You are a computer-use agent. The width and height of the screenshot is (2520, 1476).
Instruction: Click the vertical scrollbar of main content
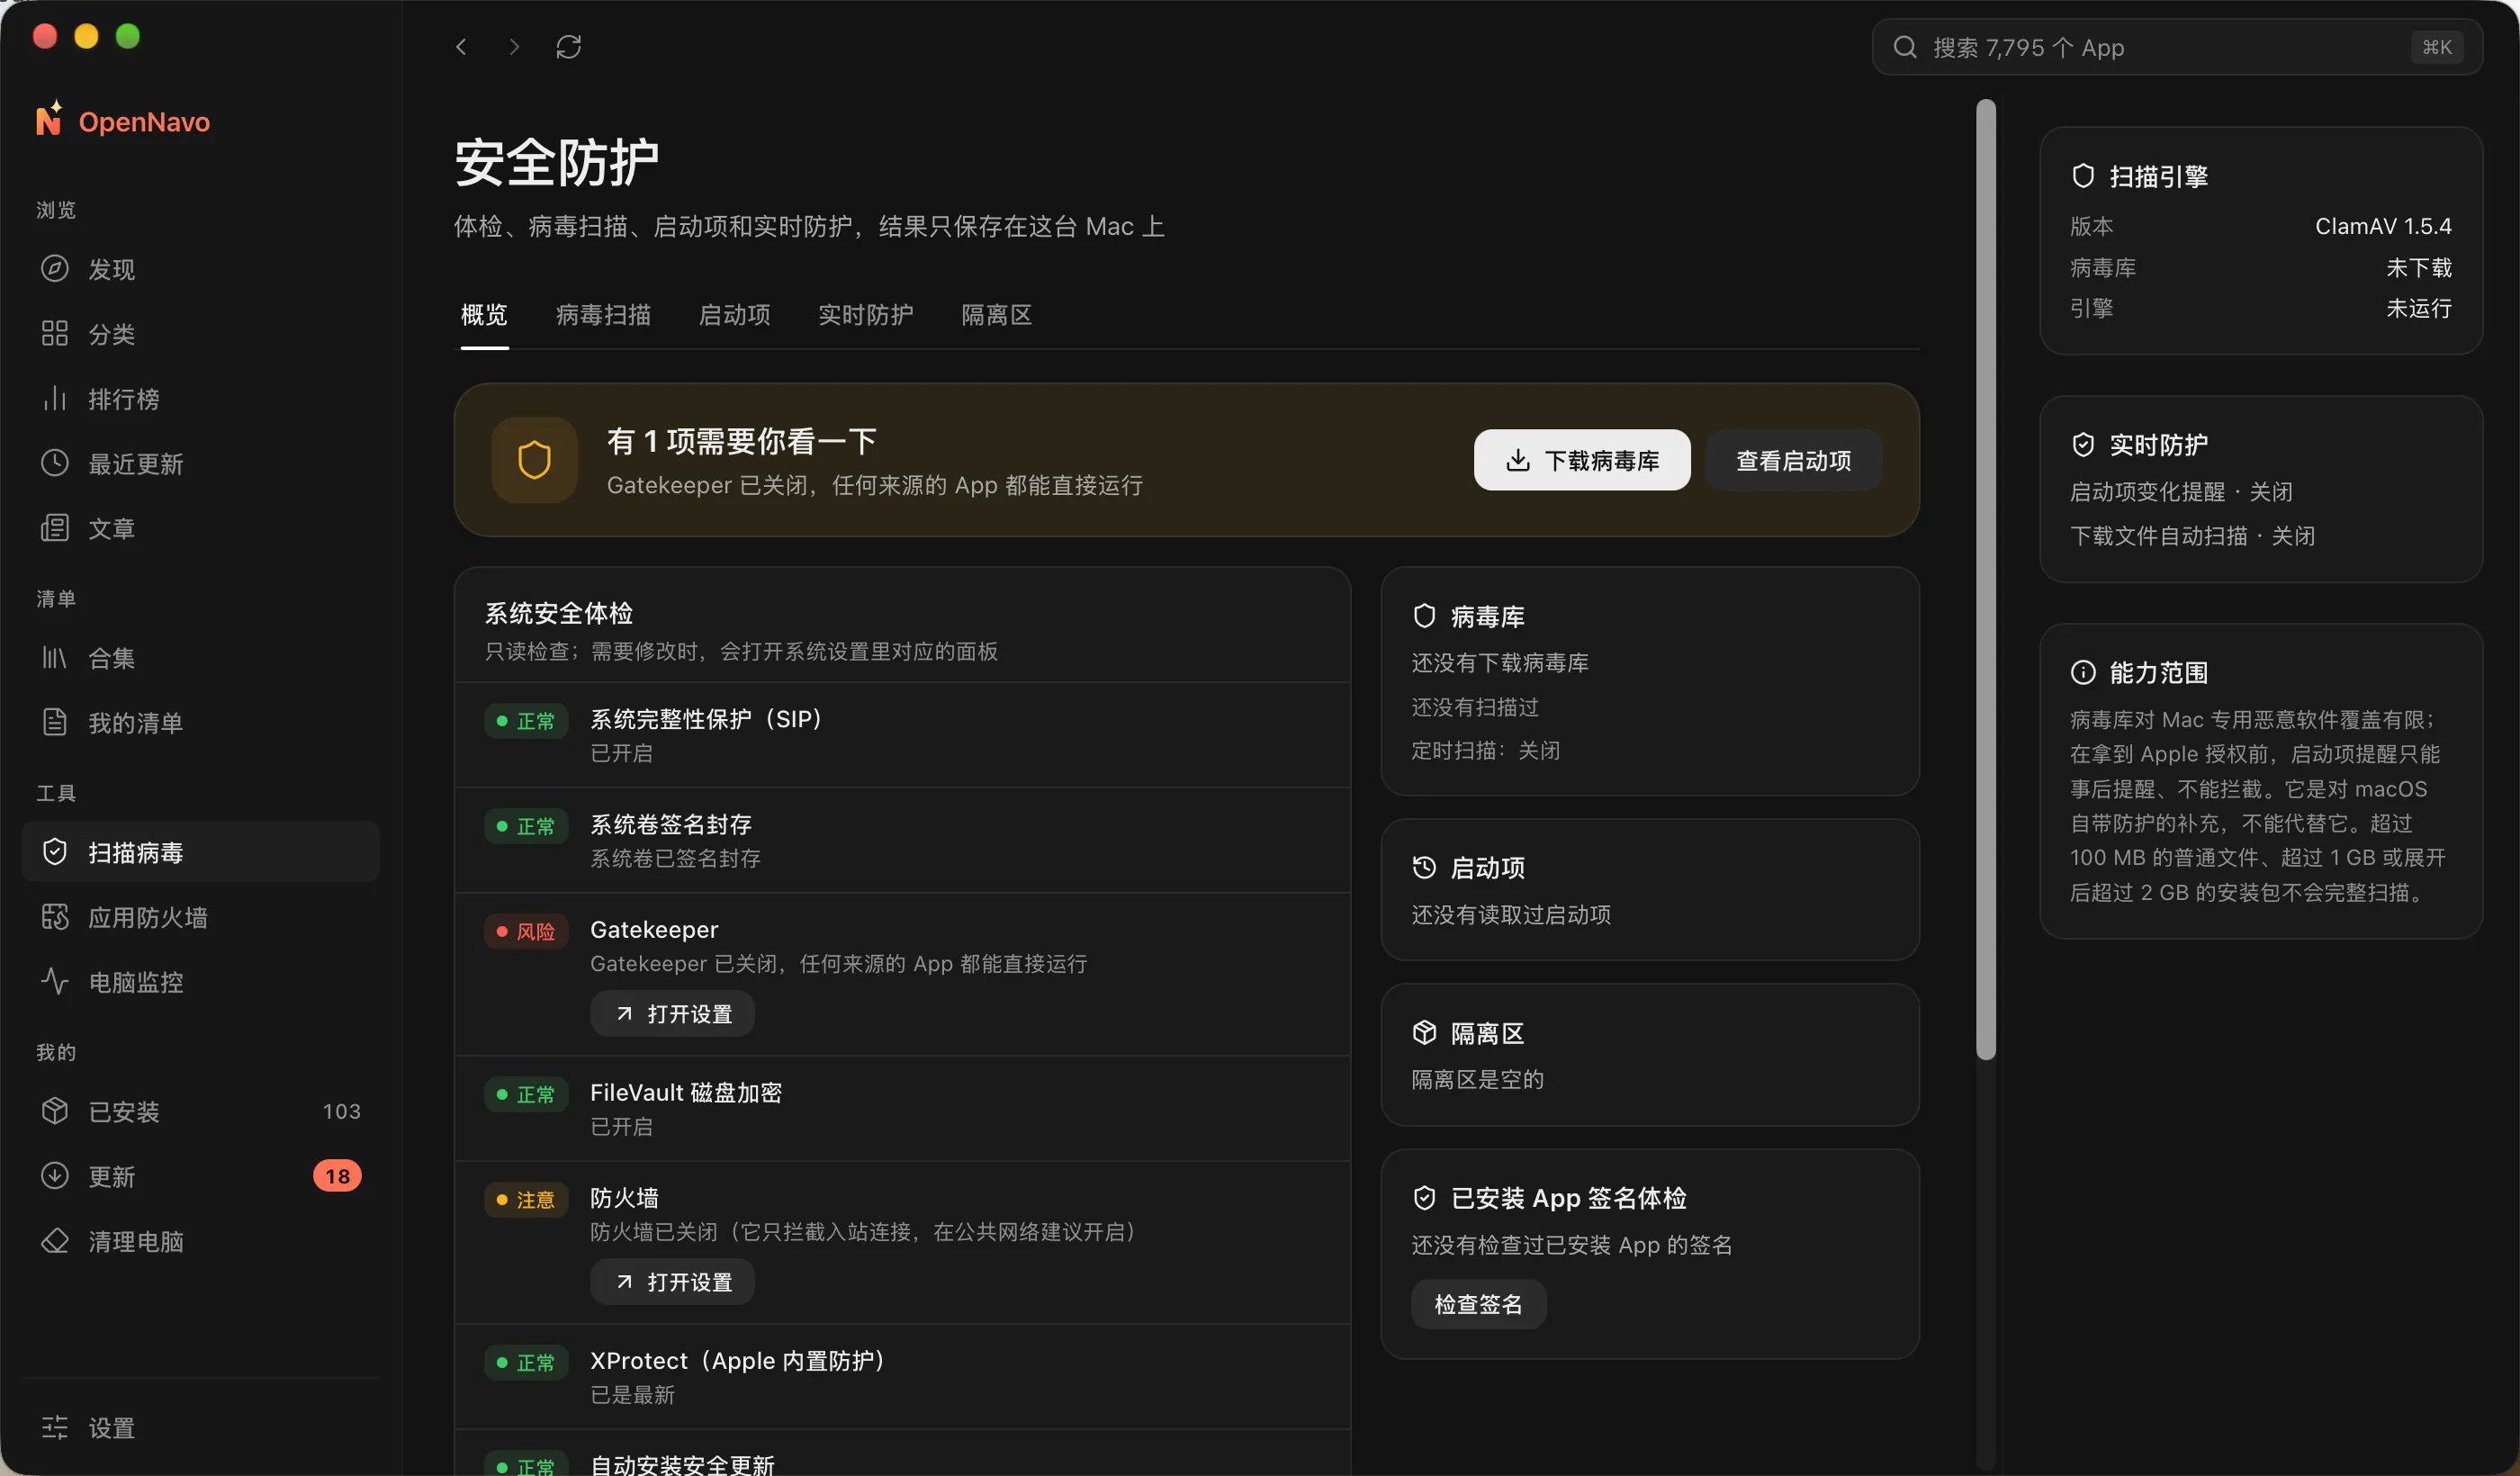point(1986,580)
